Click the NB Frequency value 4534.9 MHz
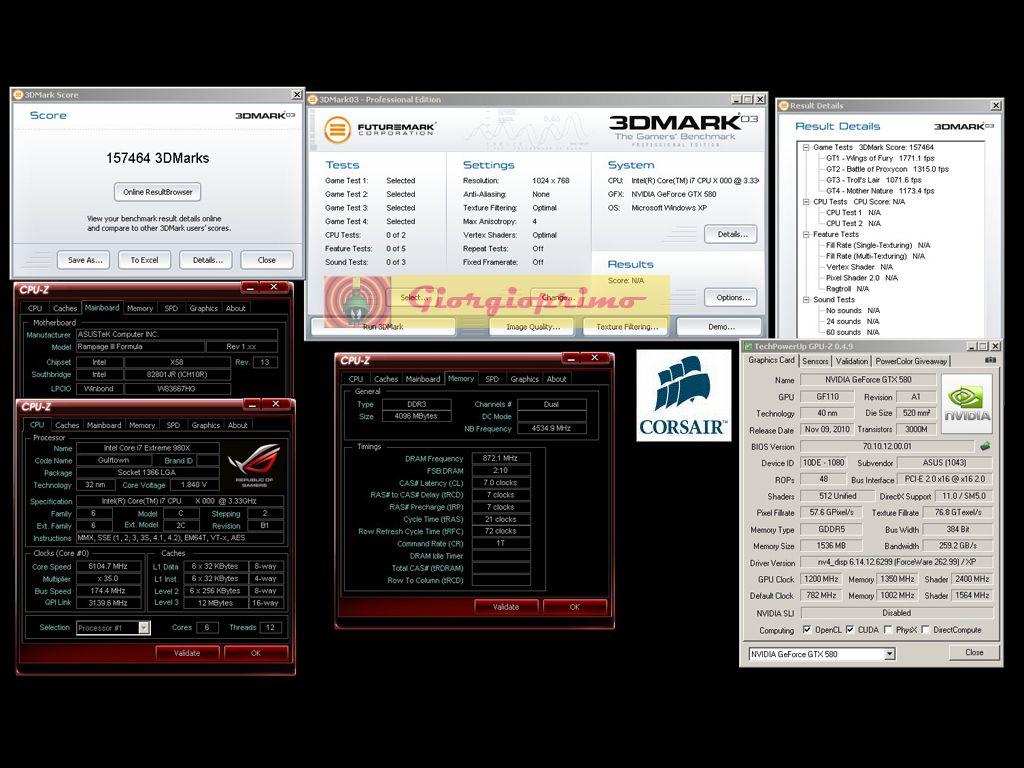The image size is (1024, 768). coord(551,428)
